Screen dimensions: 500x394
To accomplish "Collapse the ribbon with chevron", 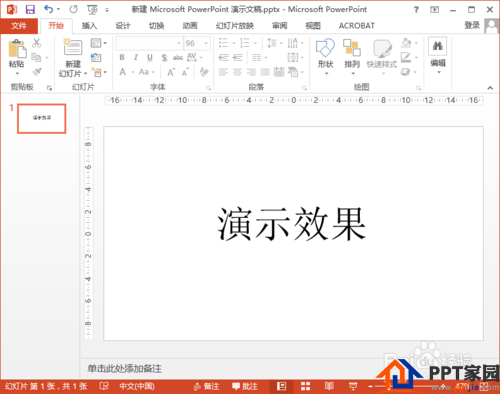I will 490,88.
